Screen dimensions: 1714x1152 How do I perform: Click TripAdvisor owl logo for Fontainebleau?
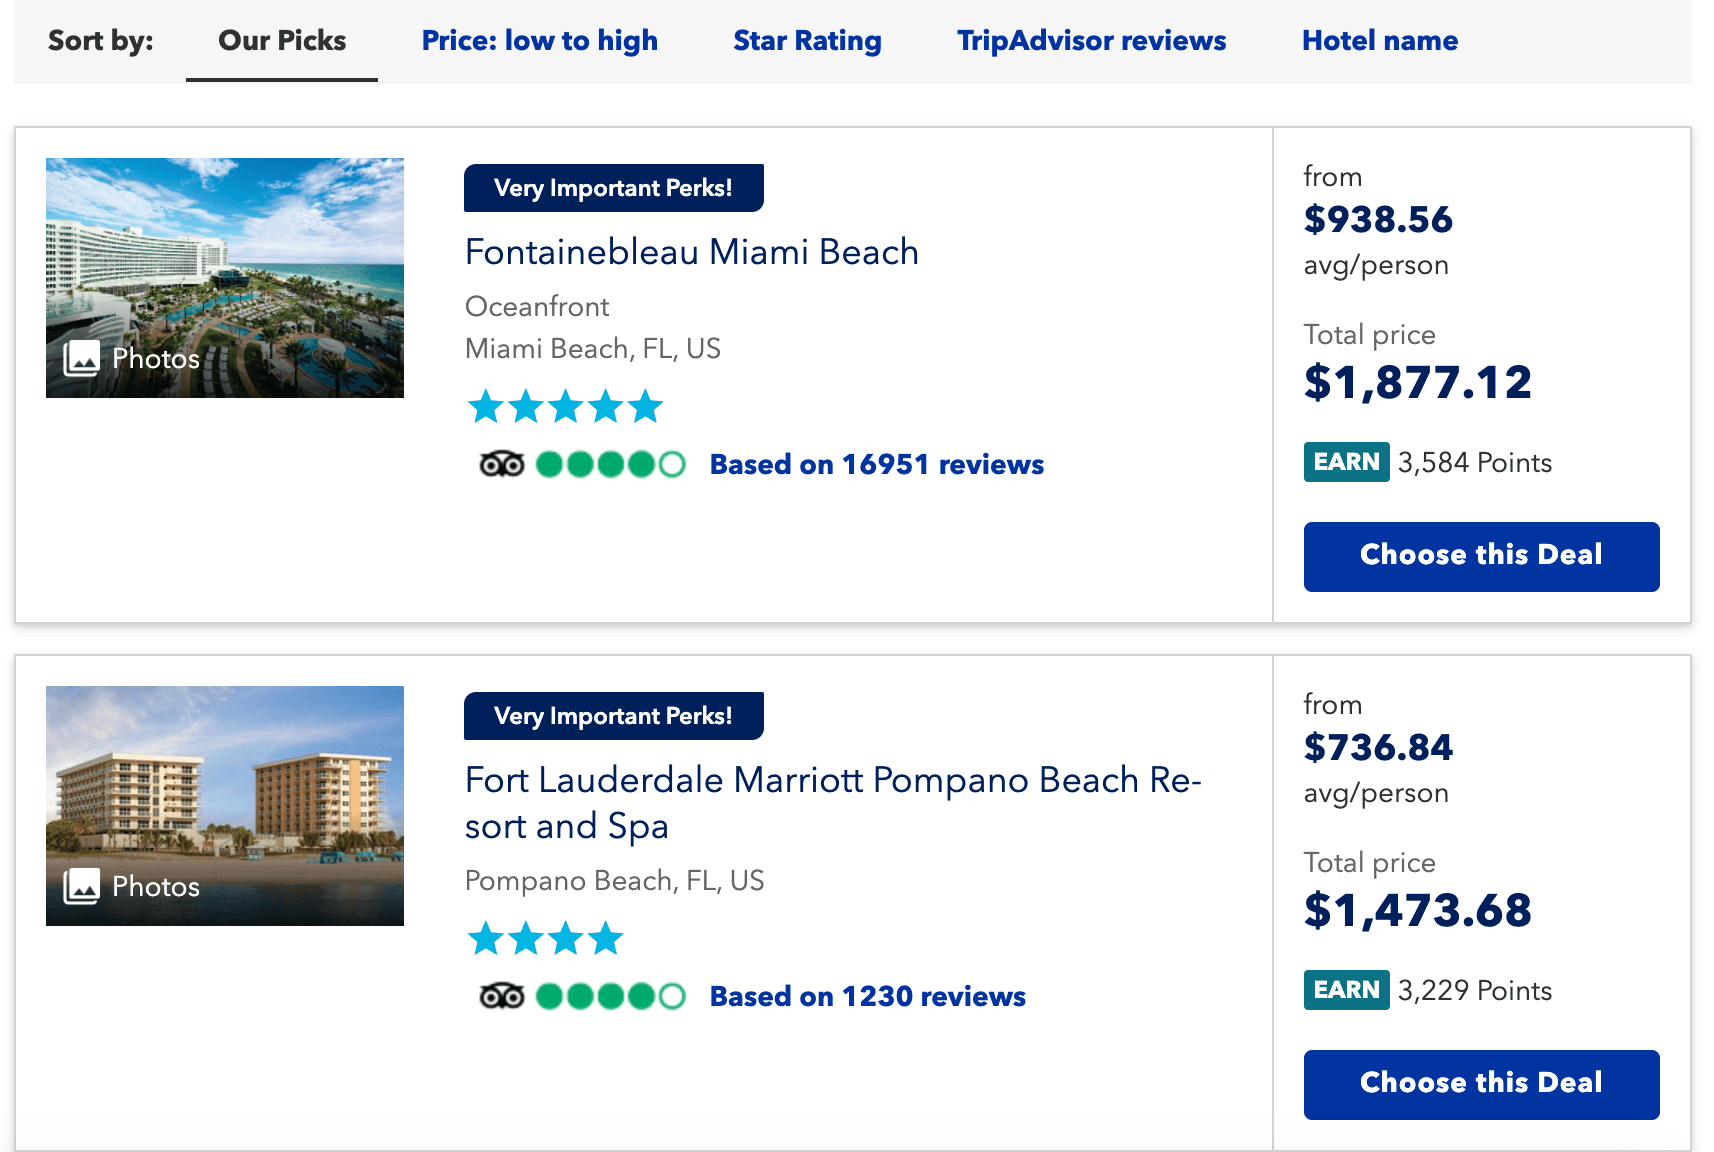point(501,465)
